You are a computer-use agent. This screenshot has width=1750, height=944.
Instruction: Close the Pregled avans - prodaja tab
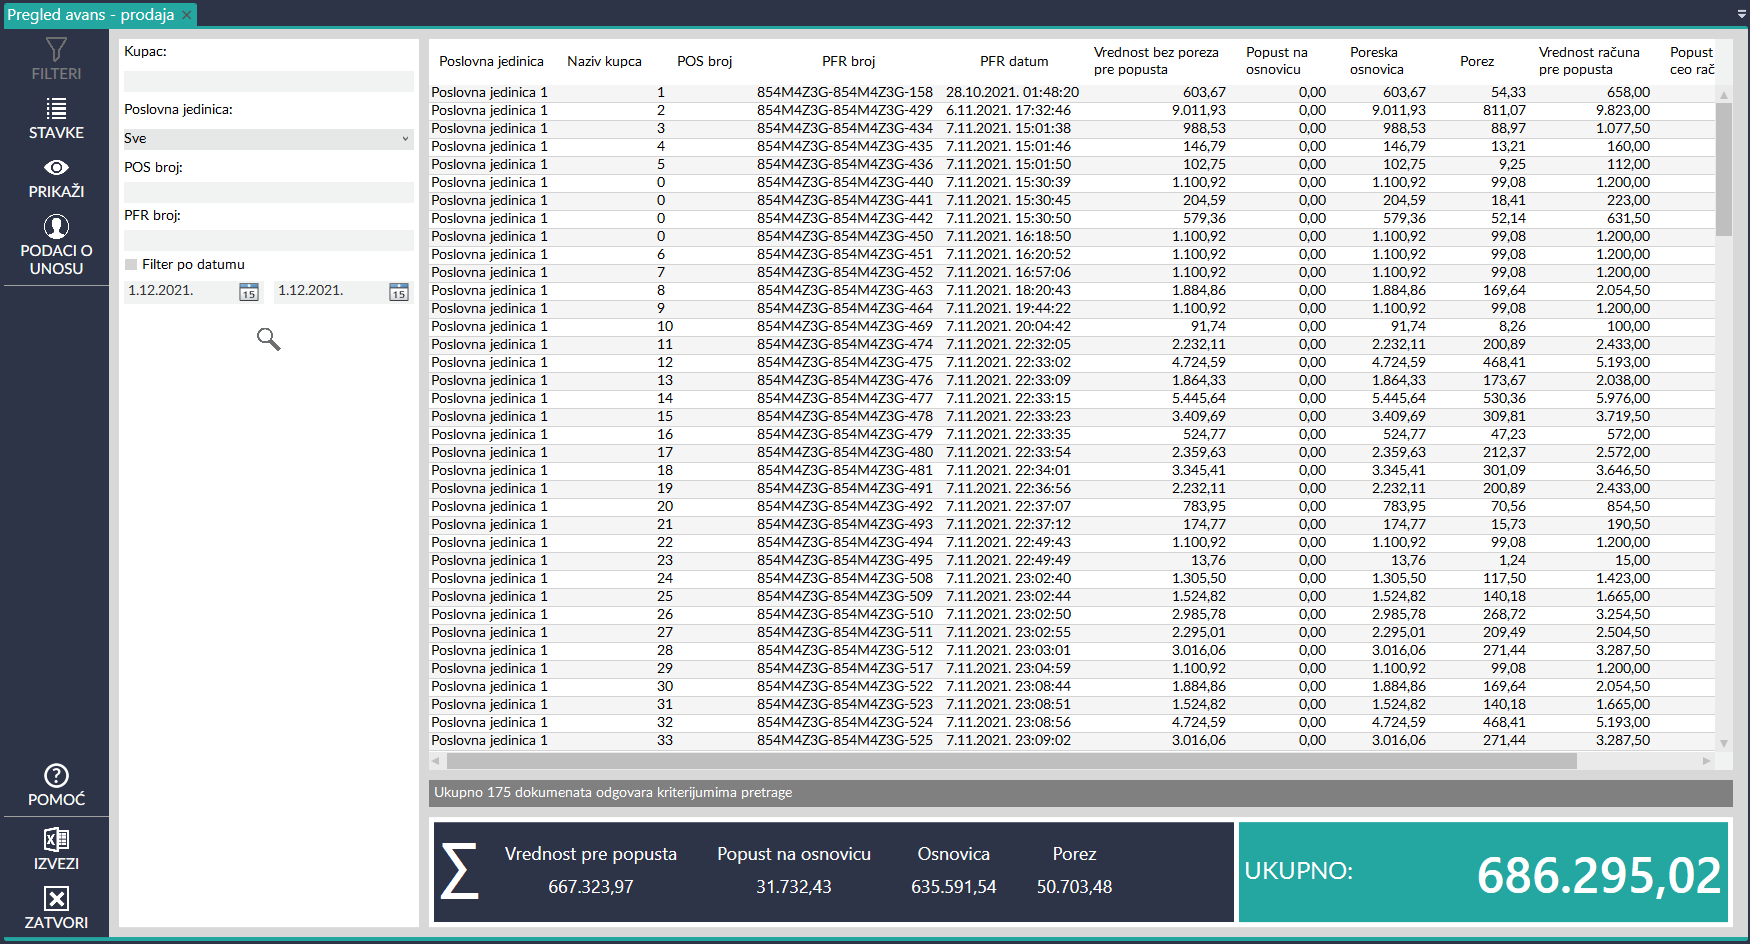pyautogui.click(x=187, y=15)
